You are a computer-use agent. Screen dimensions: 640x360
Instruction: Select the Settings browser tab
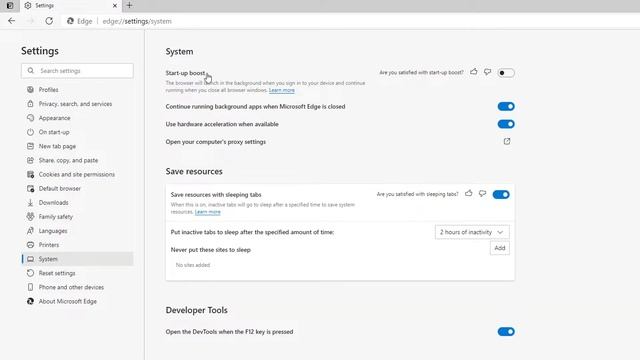[x=70, y=5]
